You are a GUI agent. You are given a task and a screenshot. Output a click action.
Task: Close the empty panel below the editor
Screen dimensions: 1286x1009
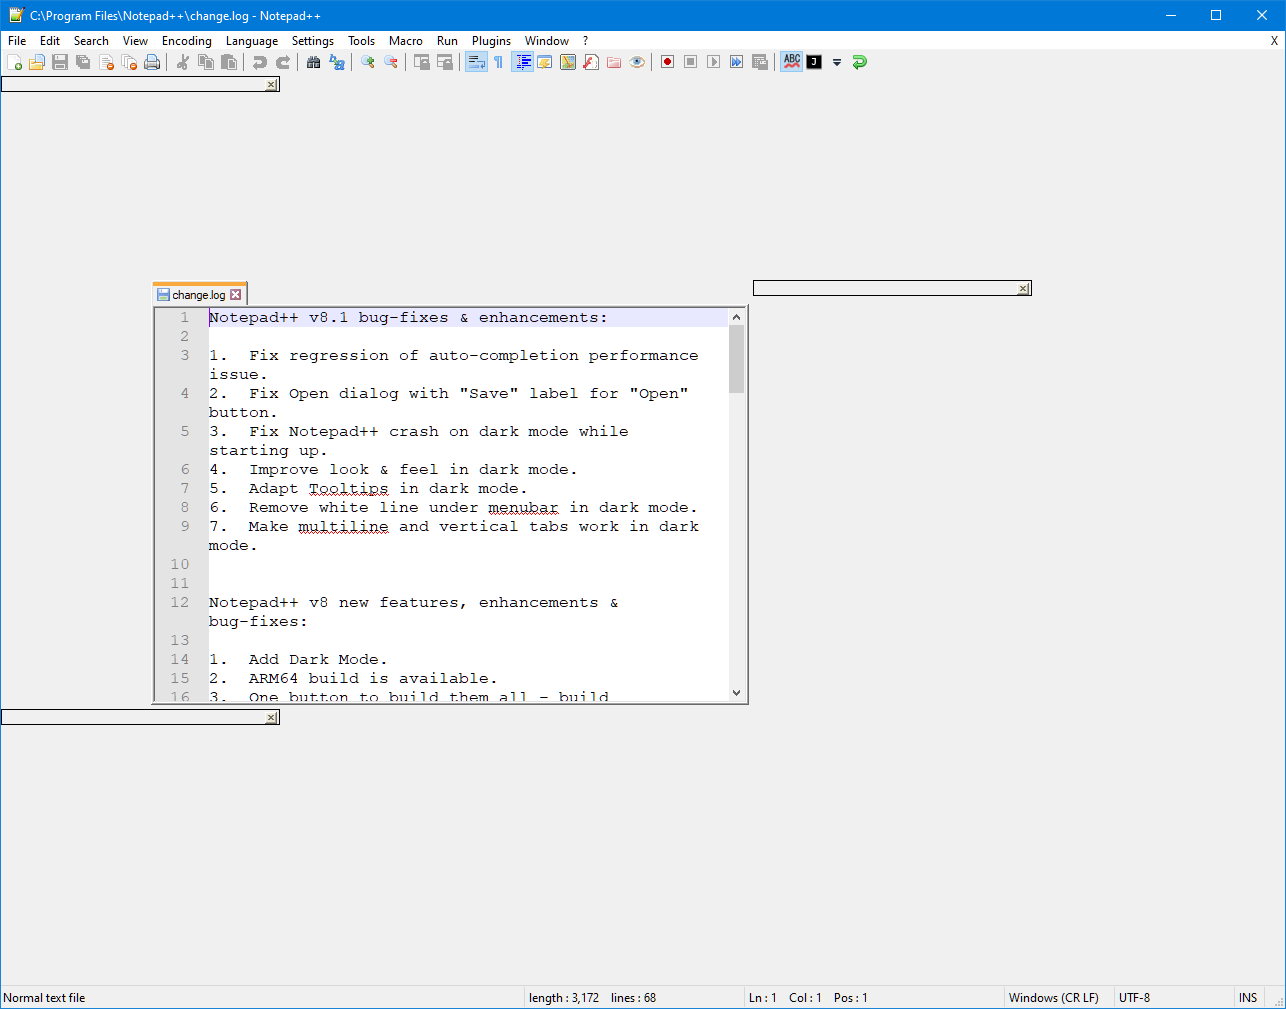[x=271, y=718]
